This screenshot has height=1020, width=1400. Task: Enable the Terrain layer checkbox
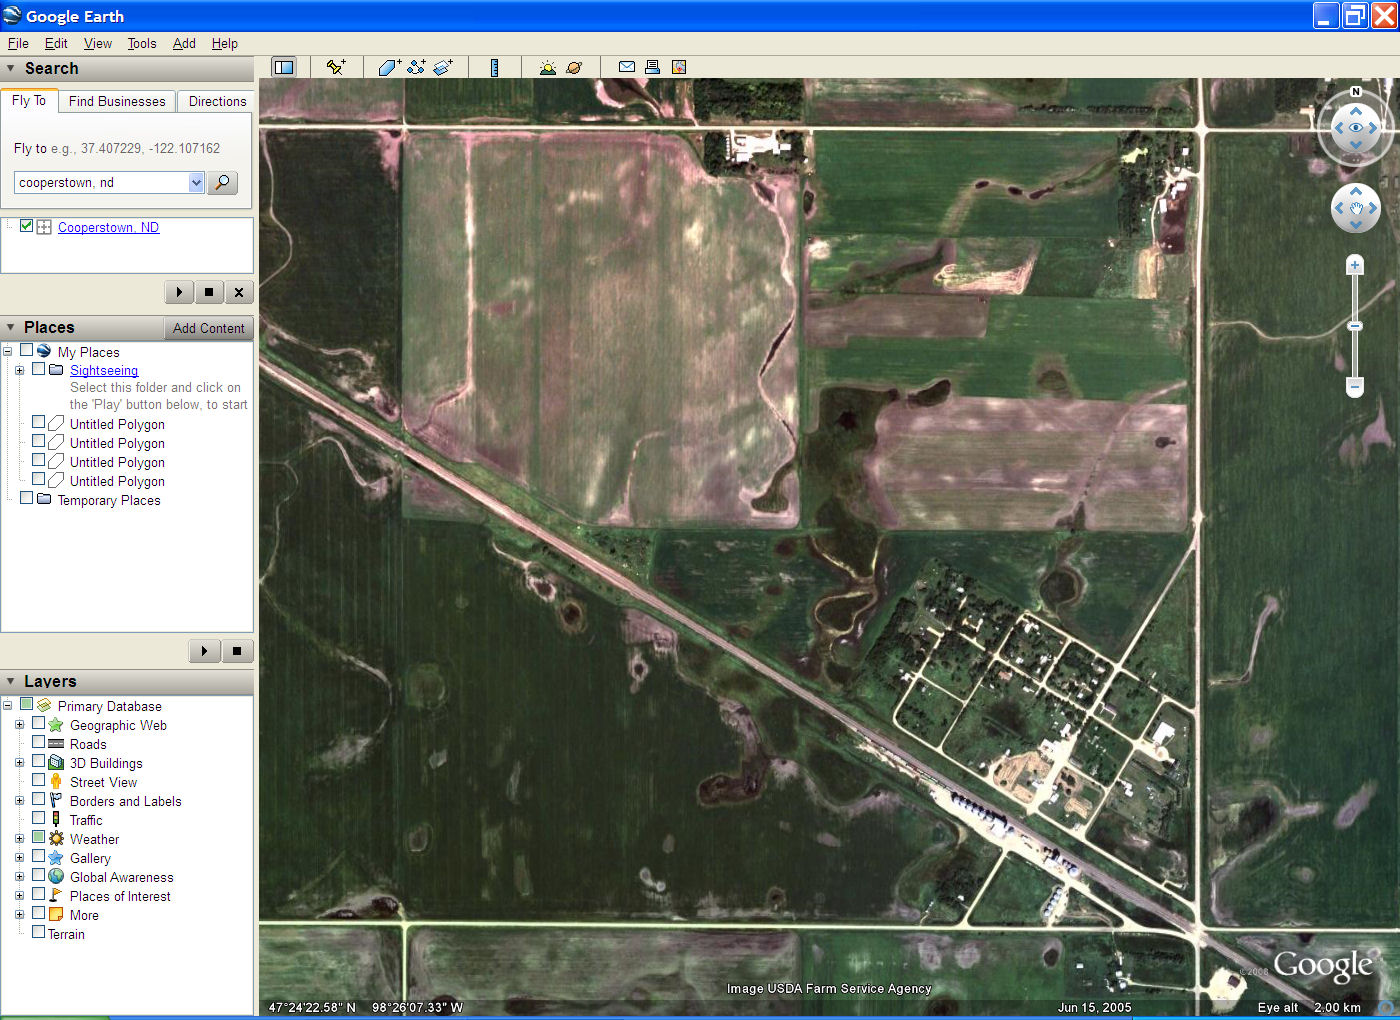point(38,932)
